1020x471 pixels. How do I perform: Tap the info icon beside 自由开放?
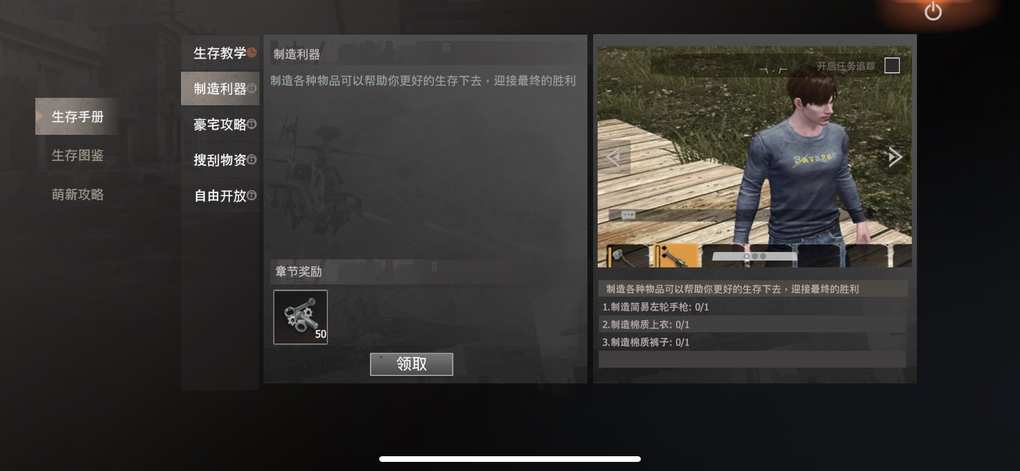click(252, 195)
